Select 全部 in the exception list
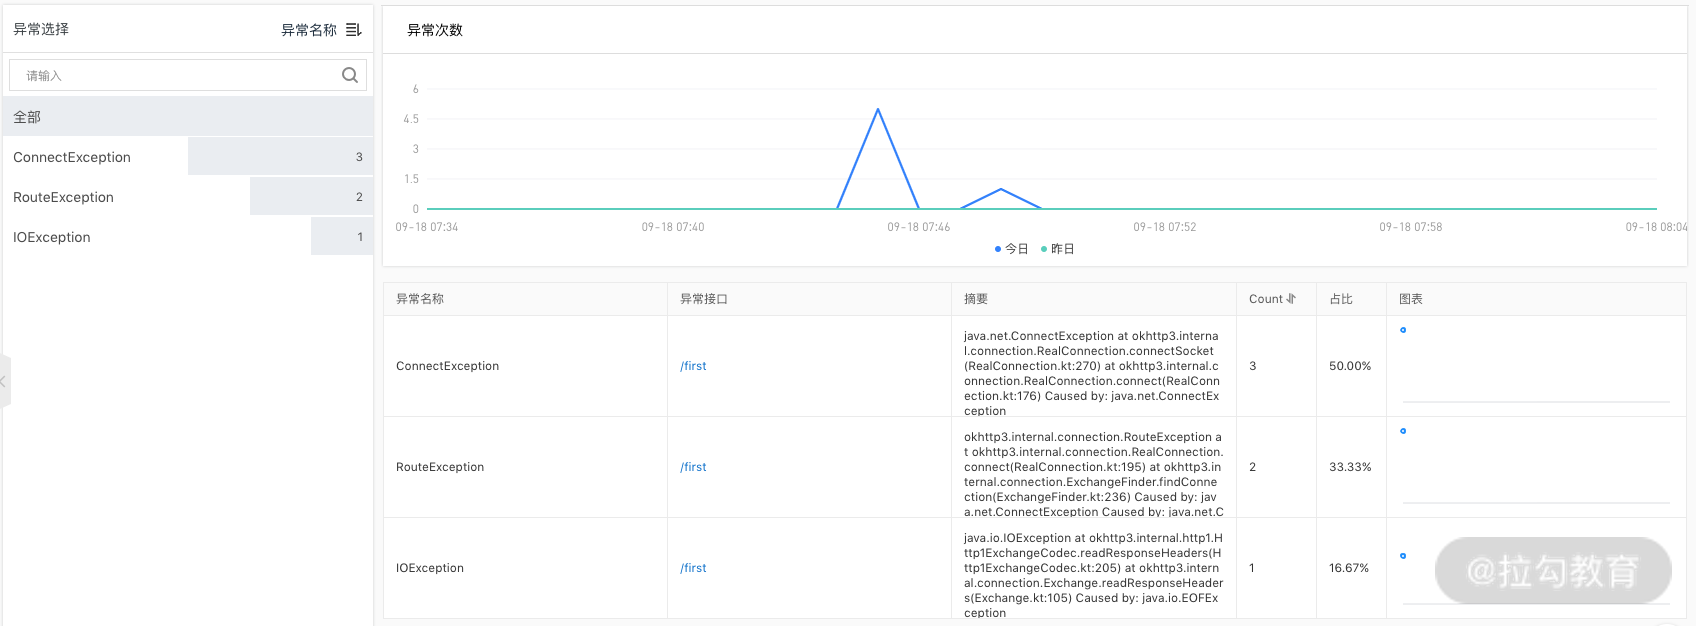This screenshot has height=626, width=1696. tap(27, 117)
